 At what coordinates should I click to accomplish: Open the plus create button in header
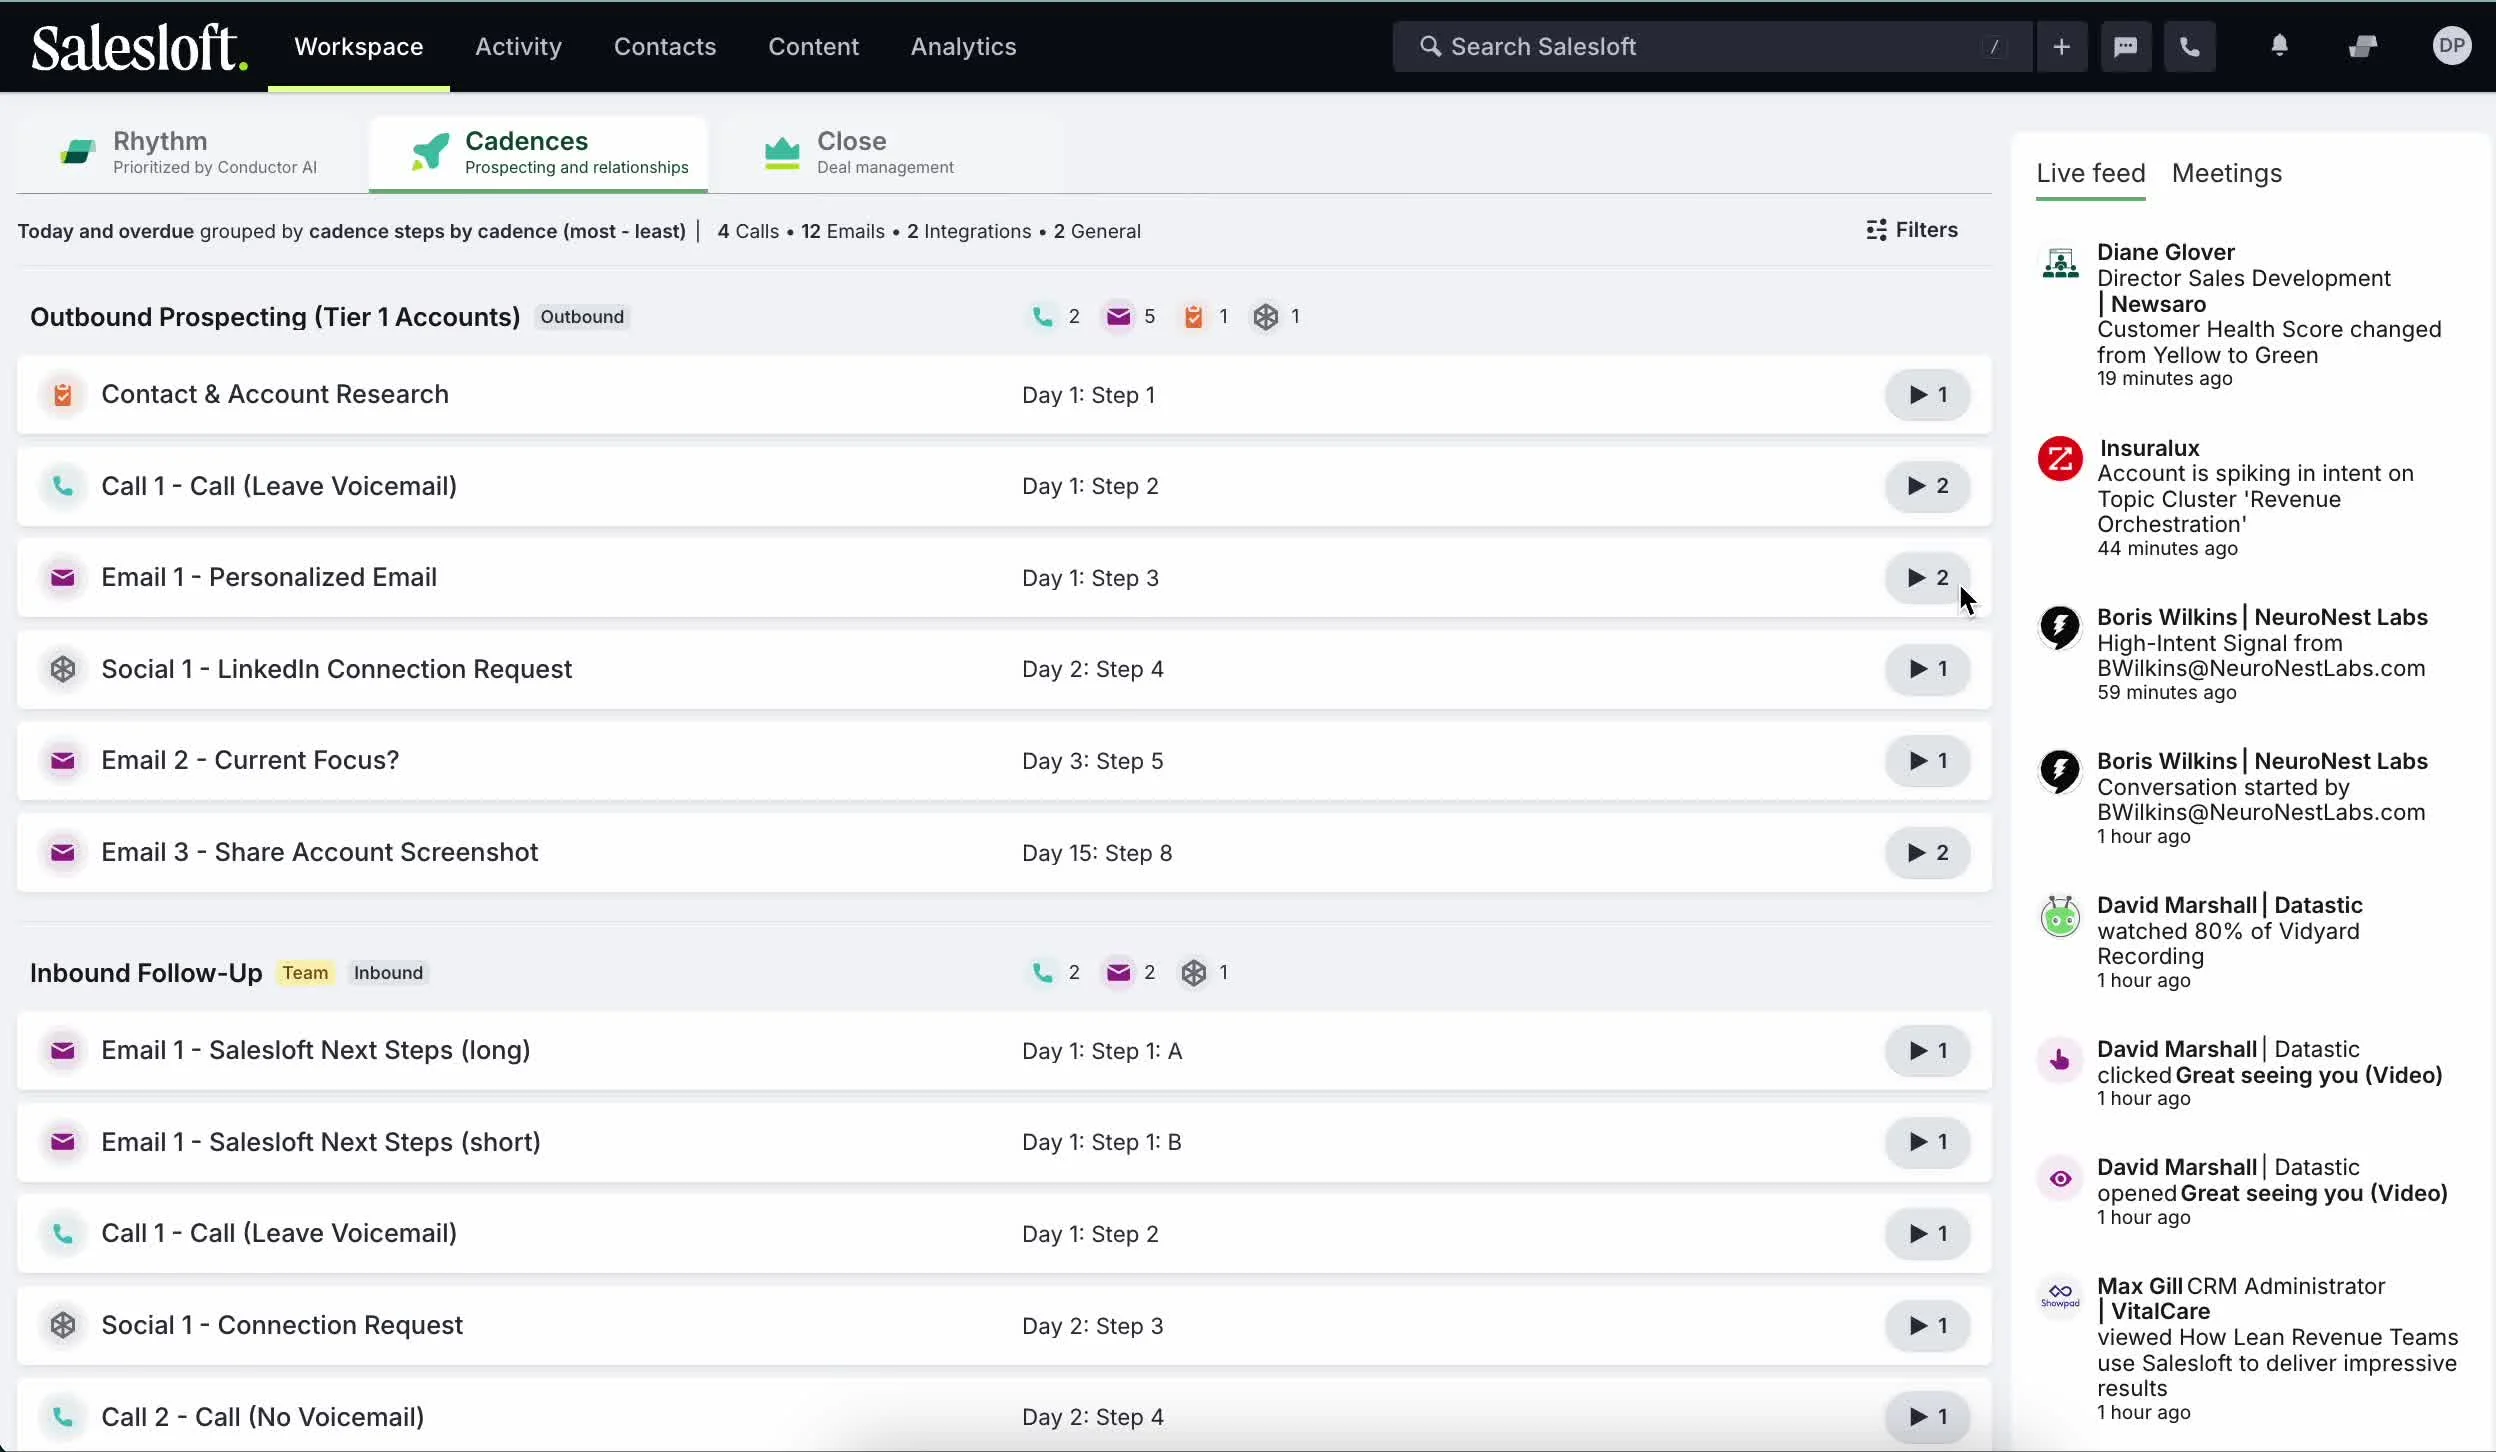pyautogui.click(x=2061, y=46)
